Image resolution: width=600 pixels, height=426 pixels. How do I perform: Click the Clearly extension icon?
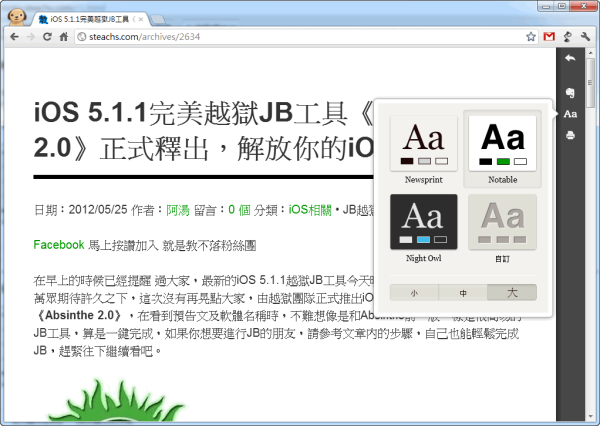tap(568, 37)
